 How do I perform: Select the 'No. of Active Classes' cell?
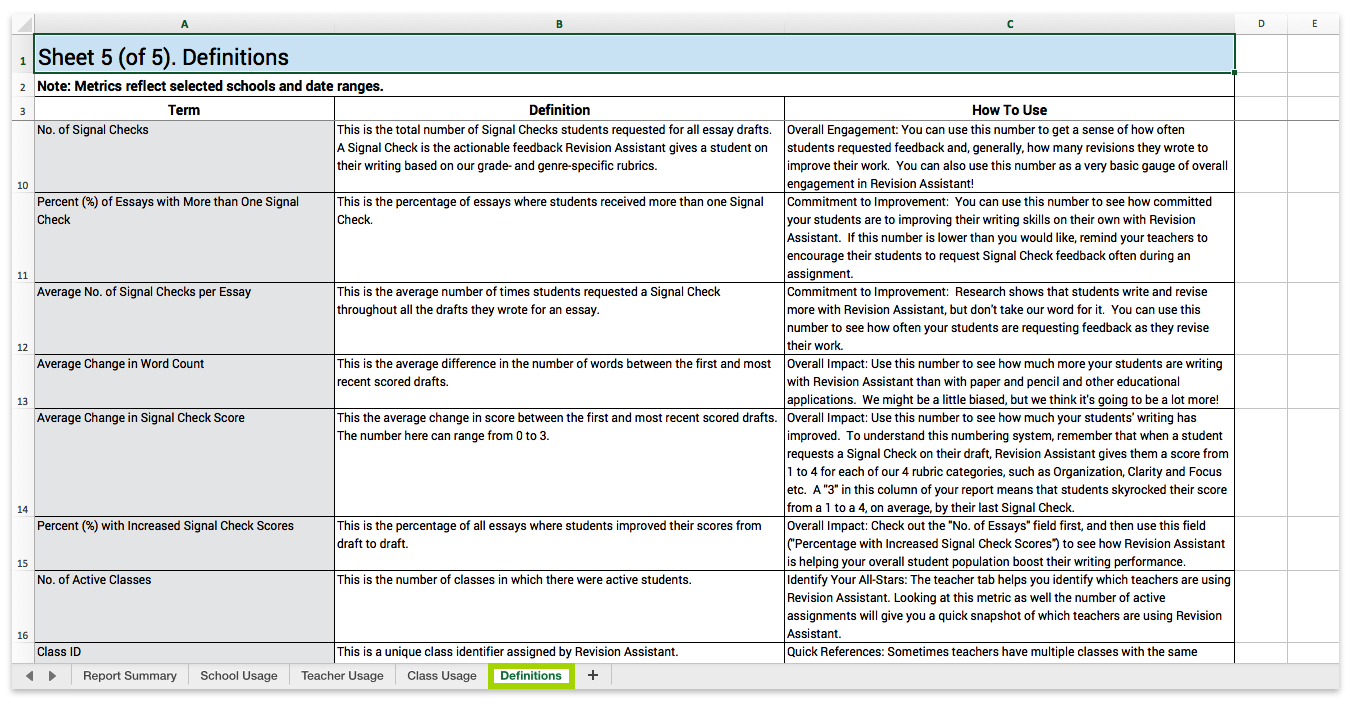point(184,607)
